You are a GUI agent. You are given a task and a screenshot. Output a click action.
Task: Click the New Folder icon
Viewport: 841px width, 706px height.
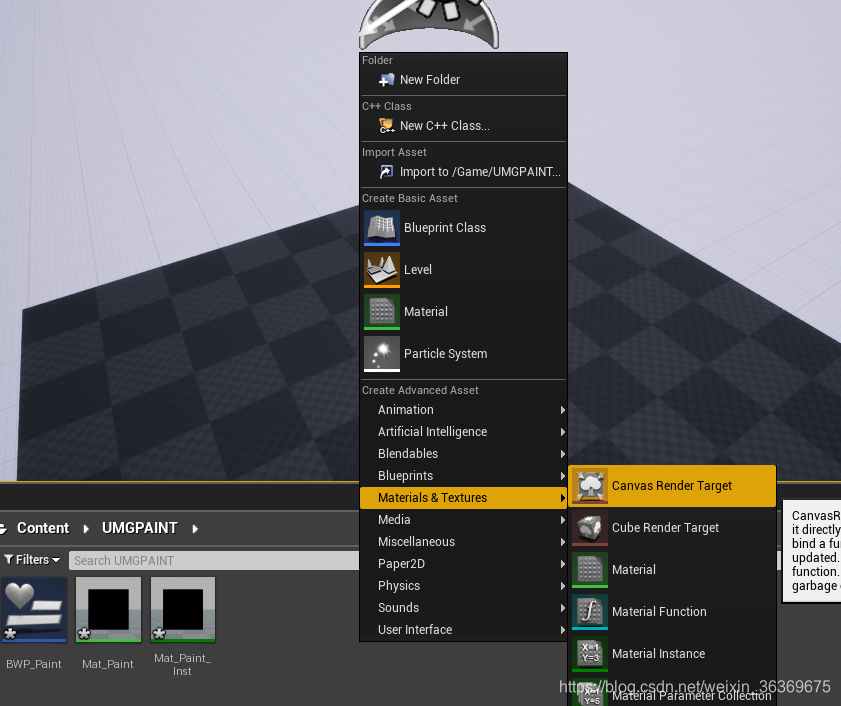[x=386, y=80]
